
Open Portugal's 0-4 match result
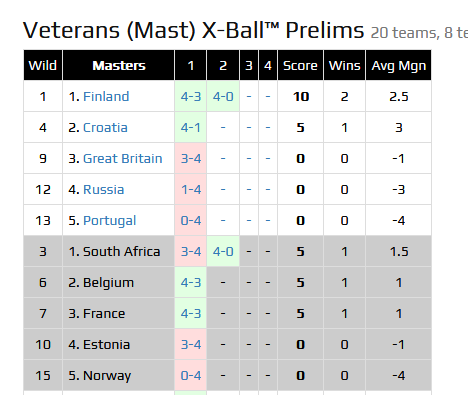tap(191, 221)
